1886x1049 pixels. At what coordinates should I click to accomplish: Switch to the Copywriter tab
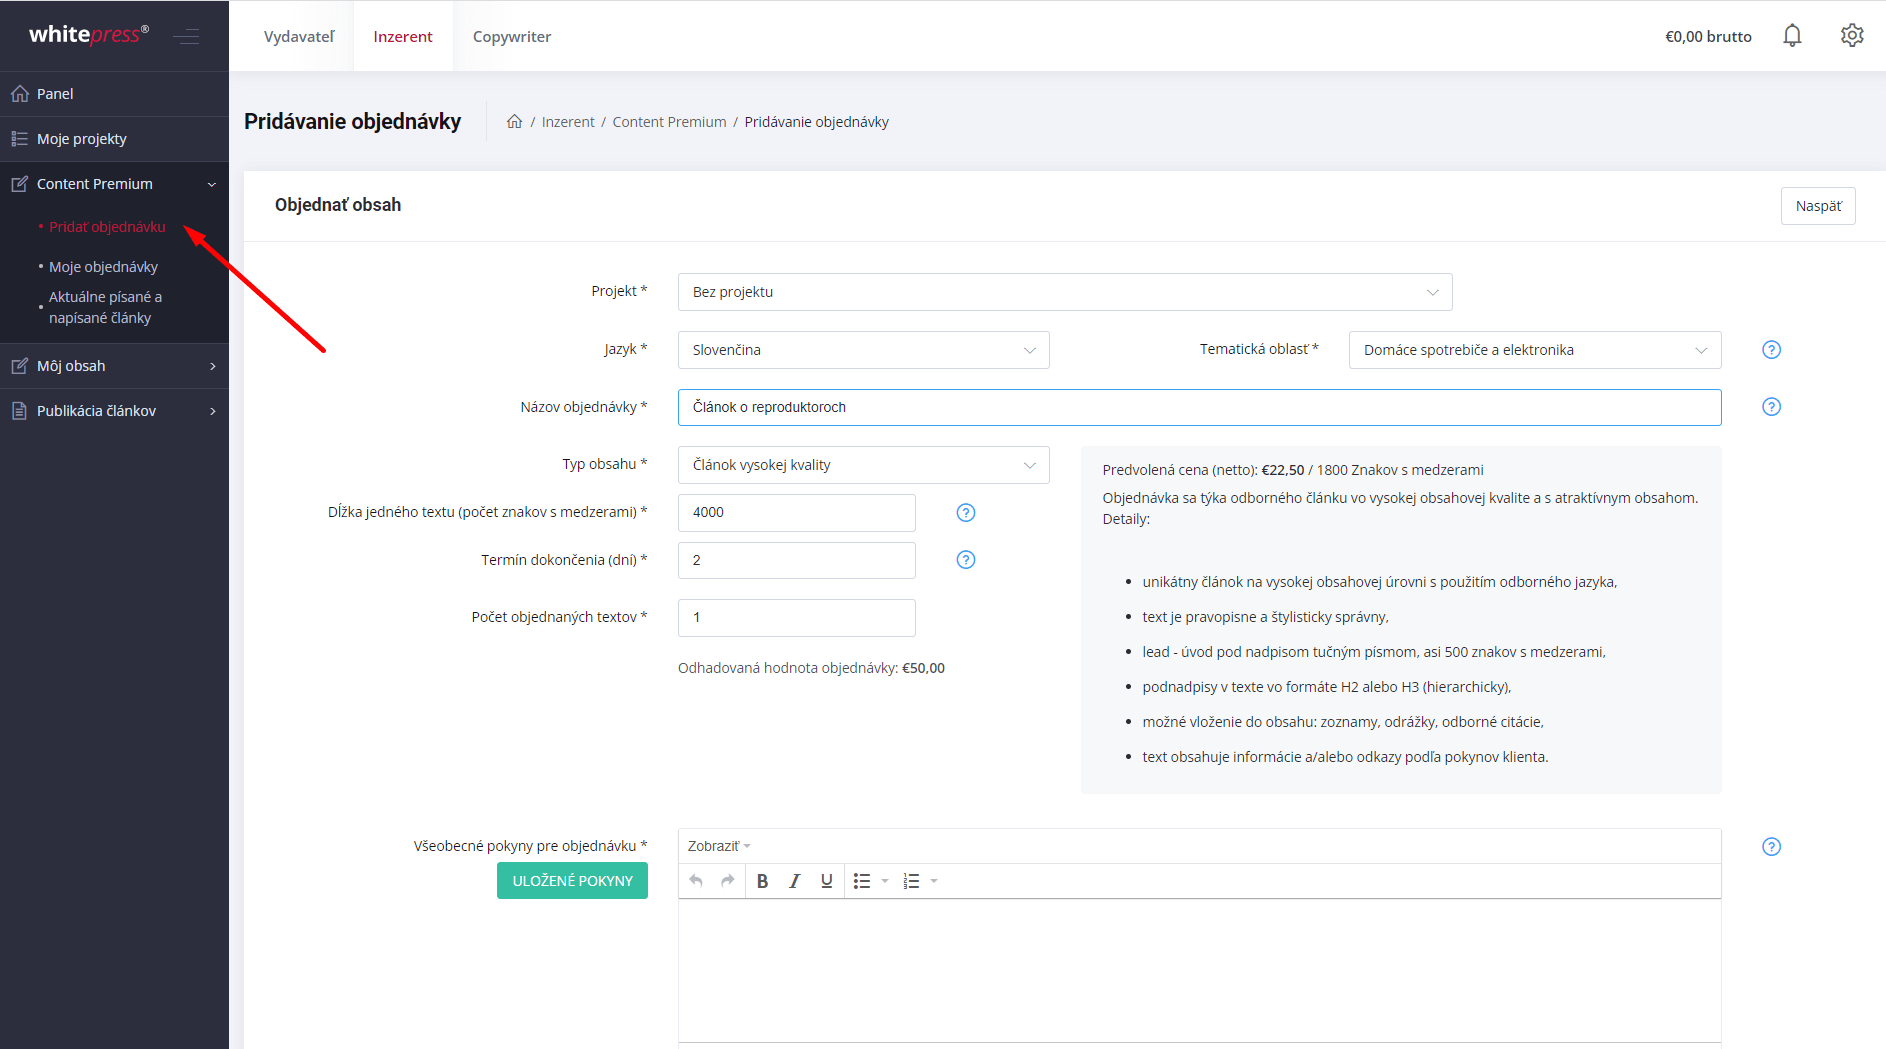[511, 37]
